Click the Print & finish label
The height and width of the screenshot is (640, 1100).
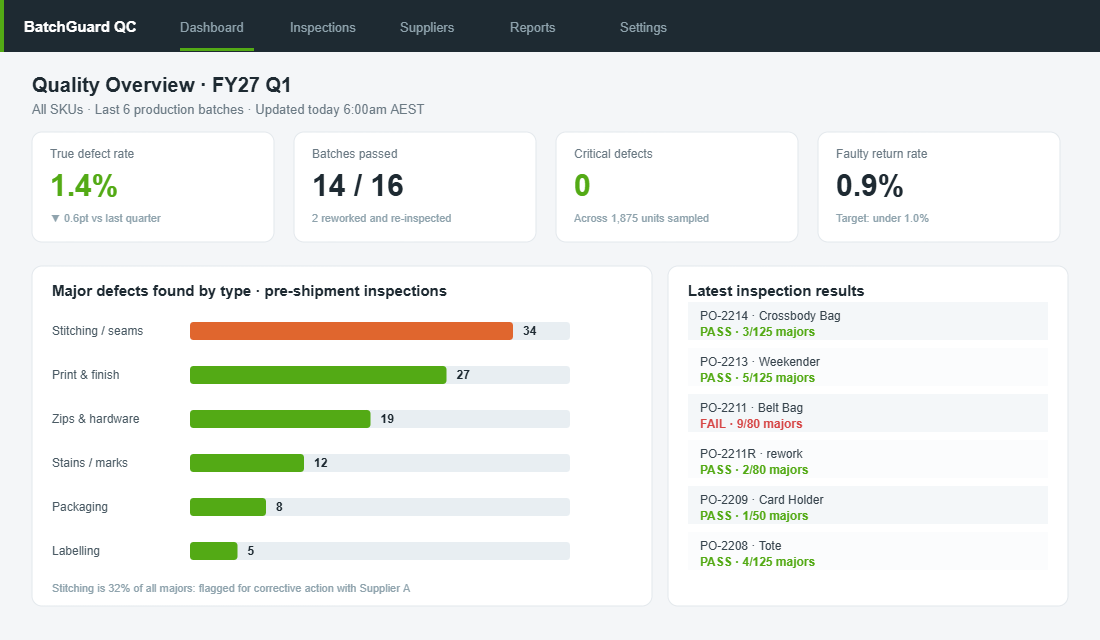pyautogui.click(x=86, y=375)
